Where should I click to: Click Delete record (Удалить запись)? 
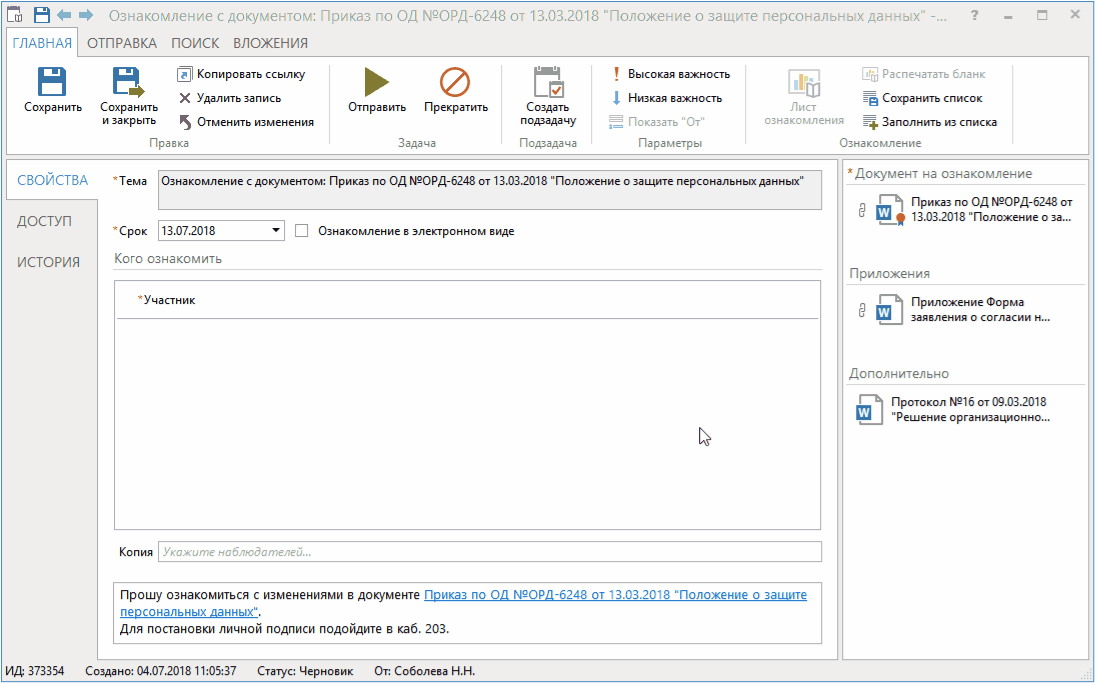tap(229, 98)
